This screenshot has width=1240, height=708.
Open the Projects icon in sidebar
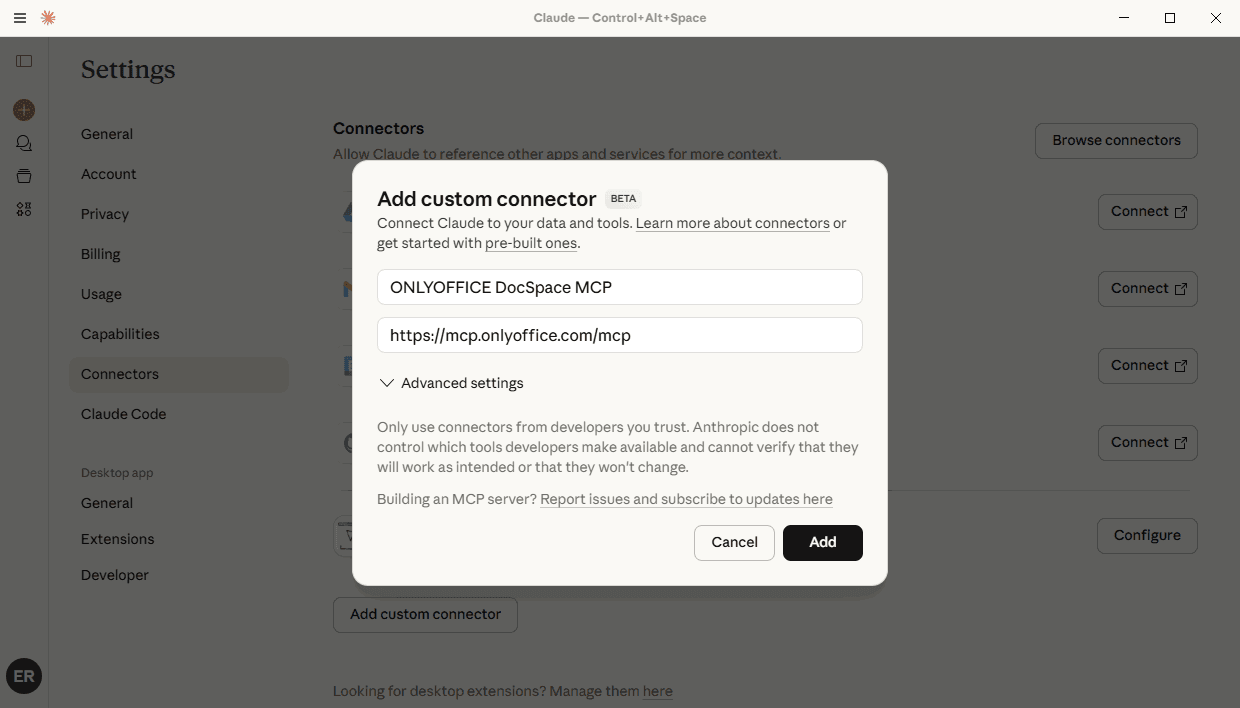click(24, 176)
